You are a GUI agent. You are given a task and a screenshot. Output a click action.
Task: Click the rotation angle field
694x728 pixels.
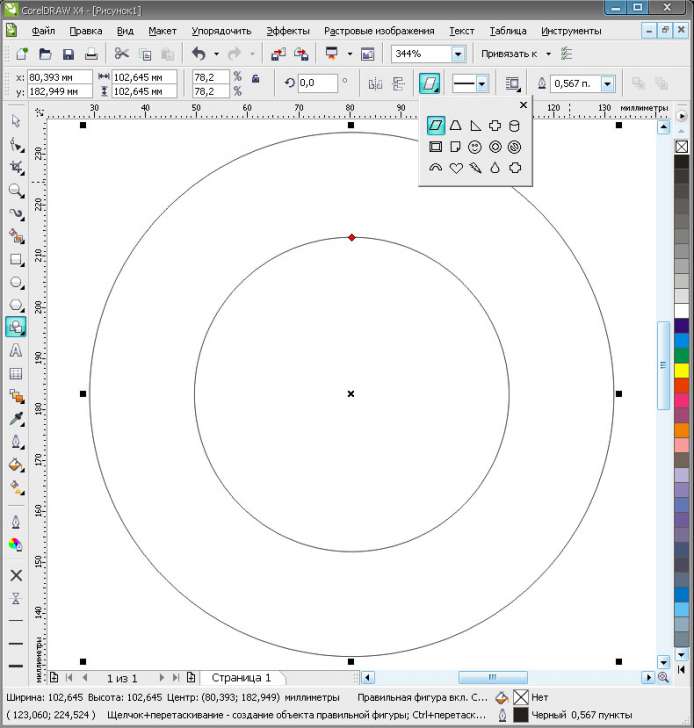click(318, 83)
